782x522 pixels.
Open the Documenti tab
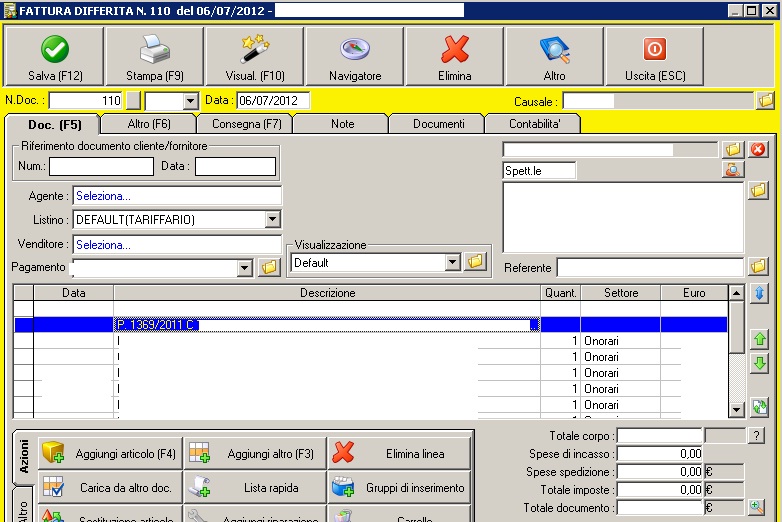pos(438,124)
